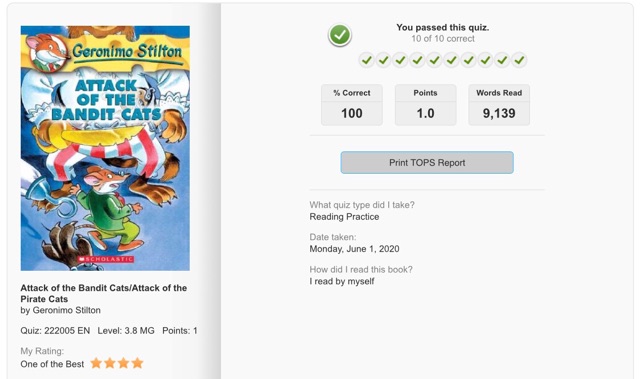Click the fourth orange rating star
The image size is (640, 379).
138,363
